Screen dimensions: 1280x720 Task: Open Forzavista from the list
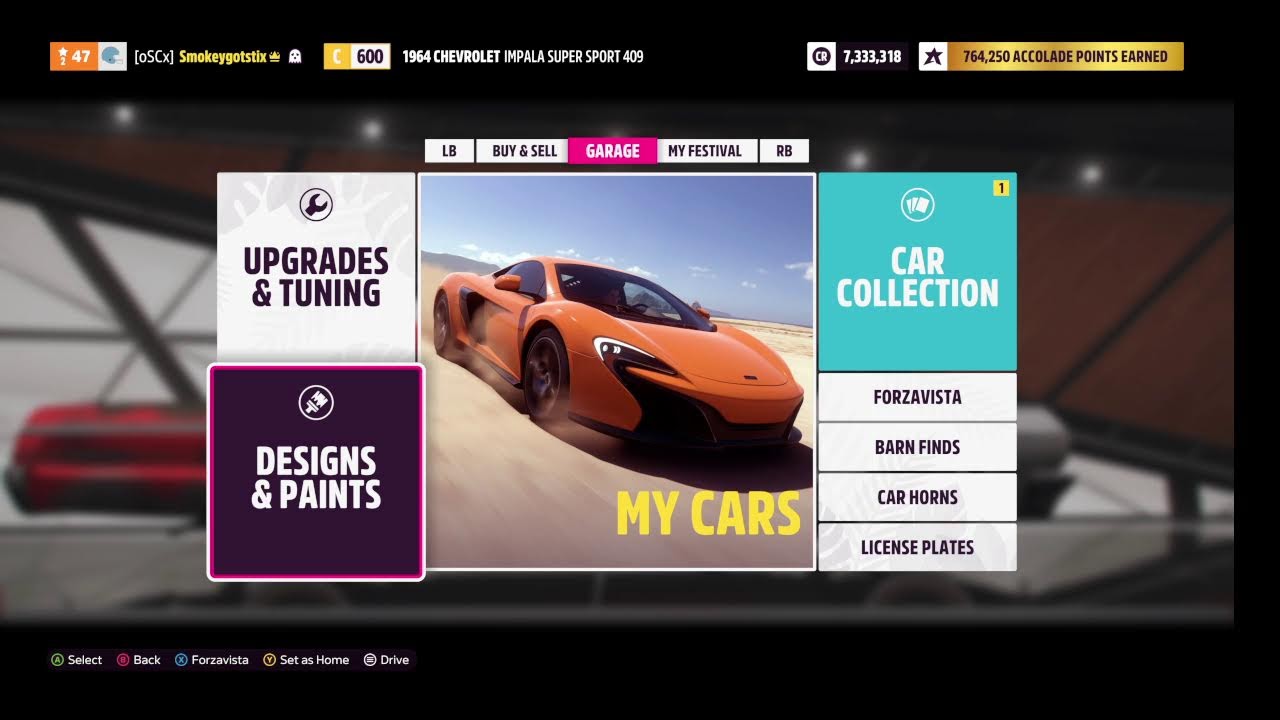point(917,397)
